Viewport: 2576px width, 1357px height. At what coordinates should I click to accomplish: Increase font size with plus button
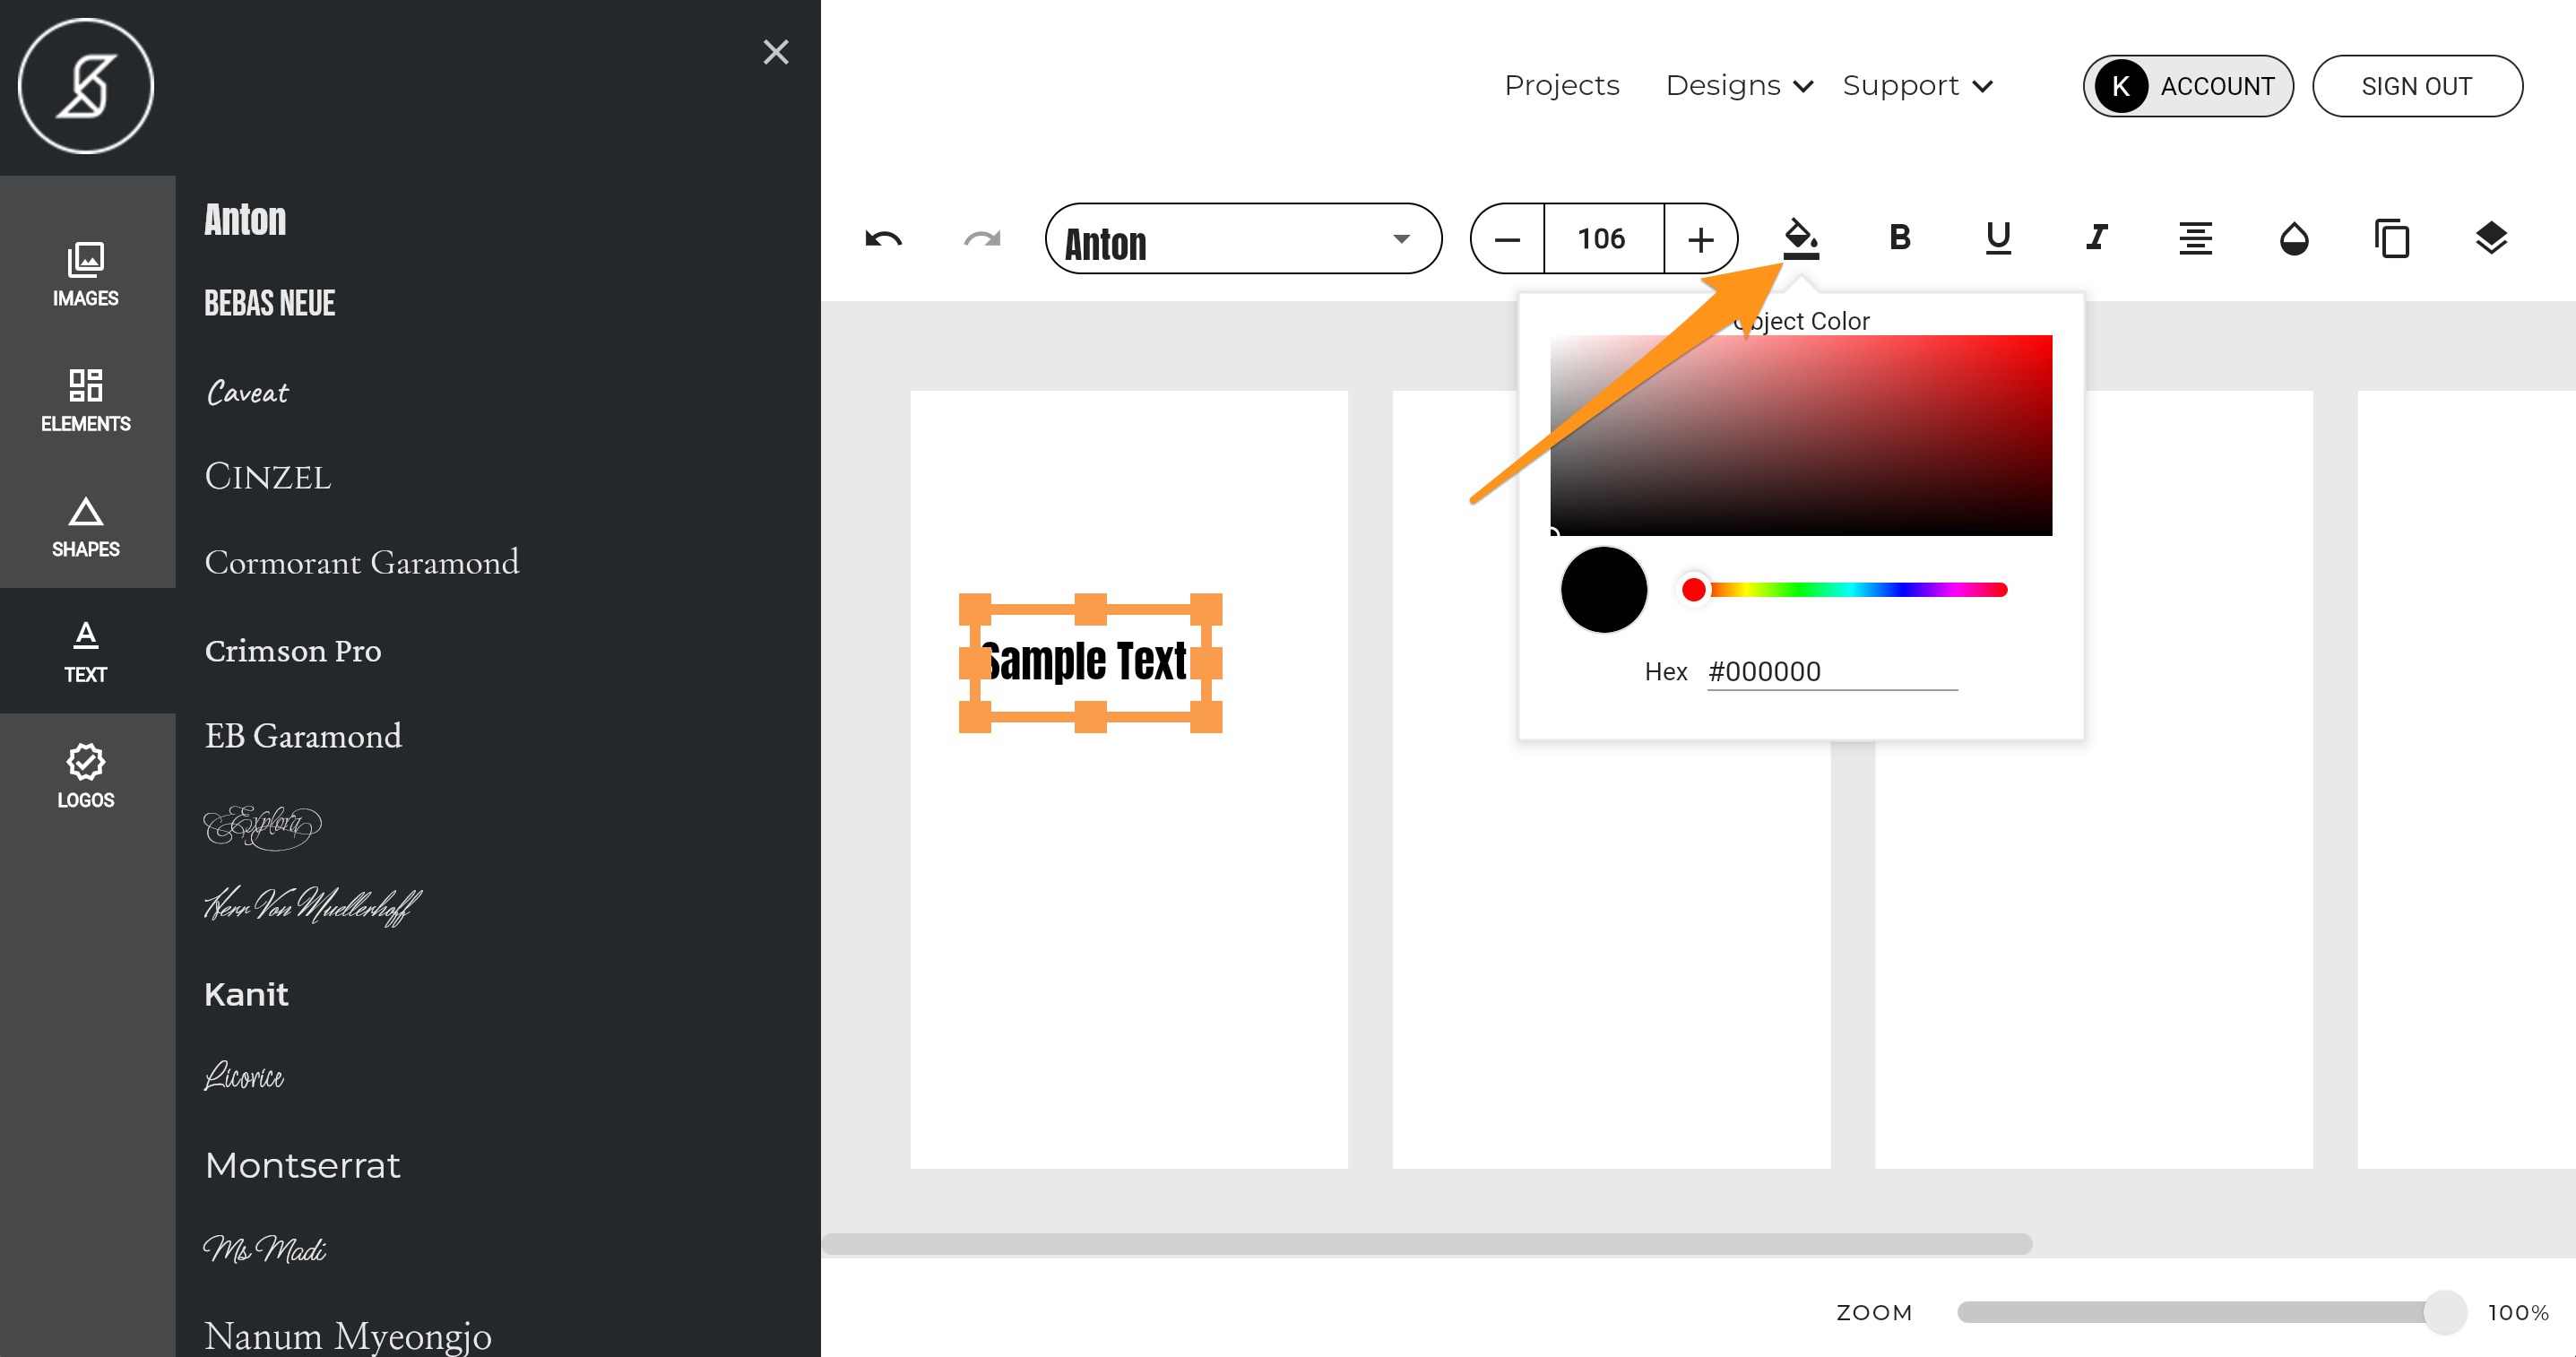click(1700, 239)
